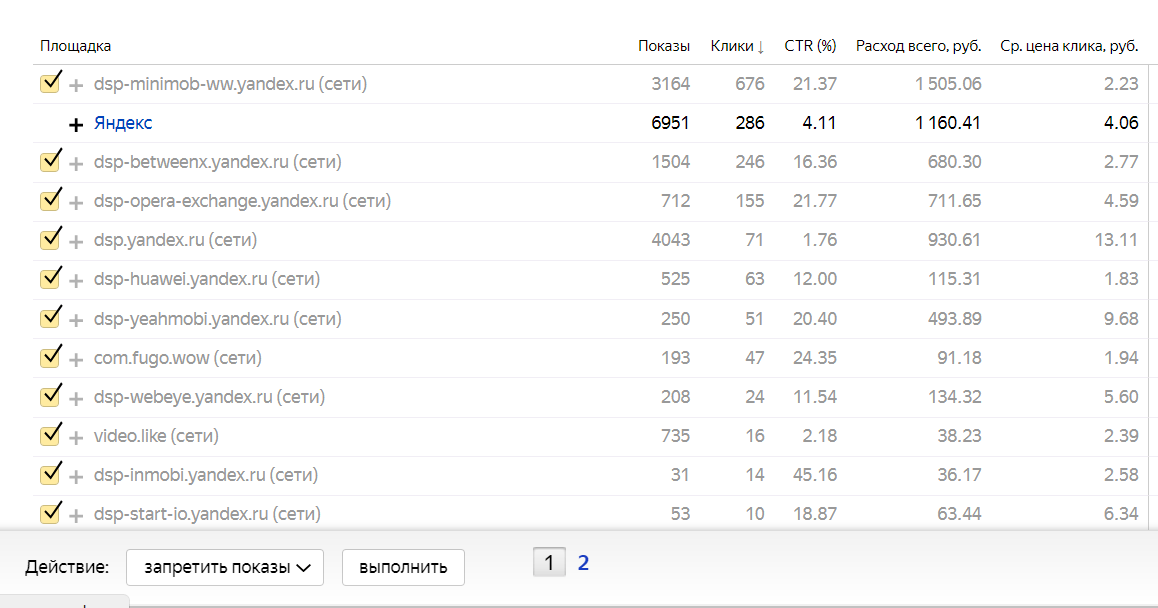
Task: Click video.like (сети) platform name
Action: [x=156, y=437]
